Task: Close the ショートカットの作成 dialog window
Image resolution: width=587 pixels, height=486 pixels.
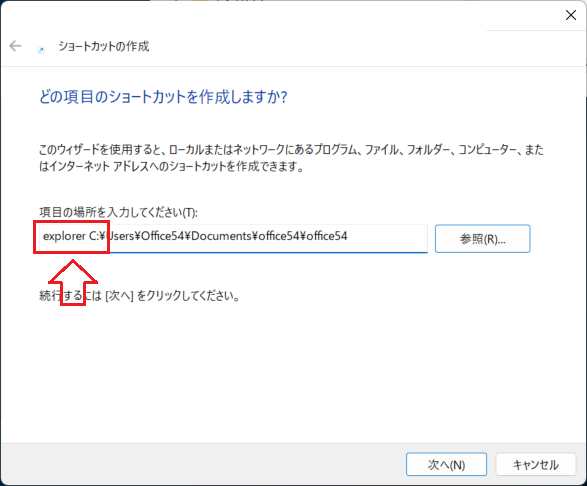Action: tap(571, 15)
